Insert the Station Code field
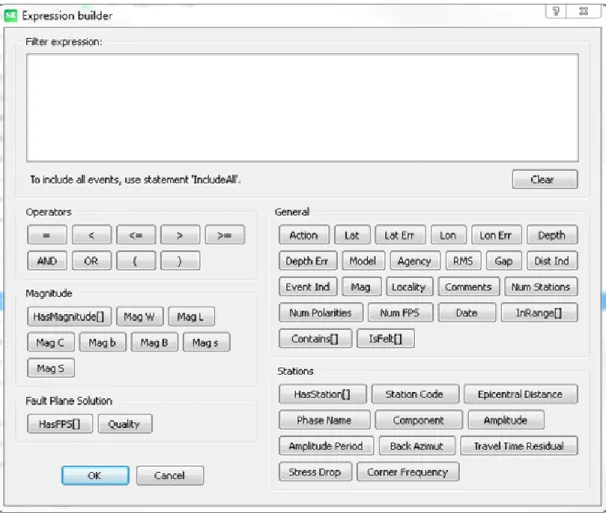606x515 pixels. [415, 394]
